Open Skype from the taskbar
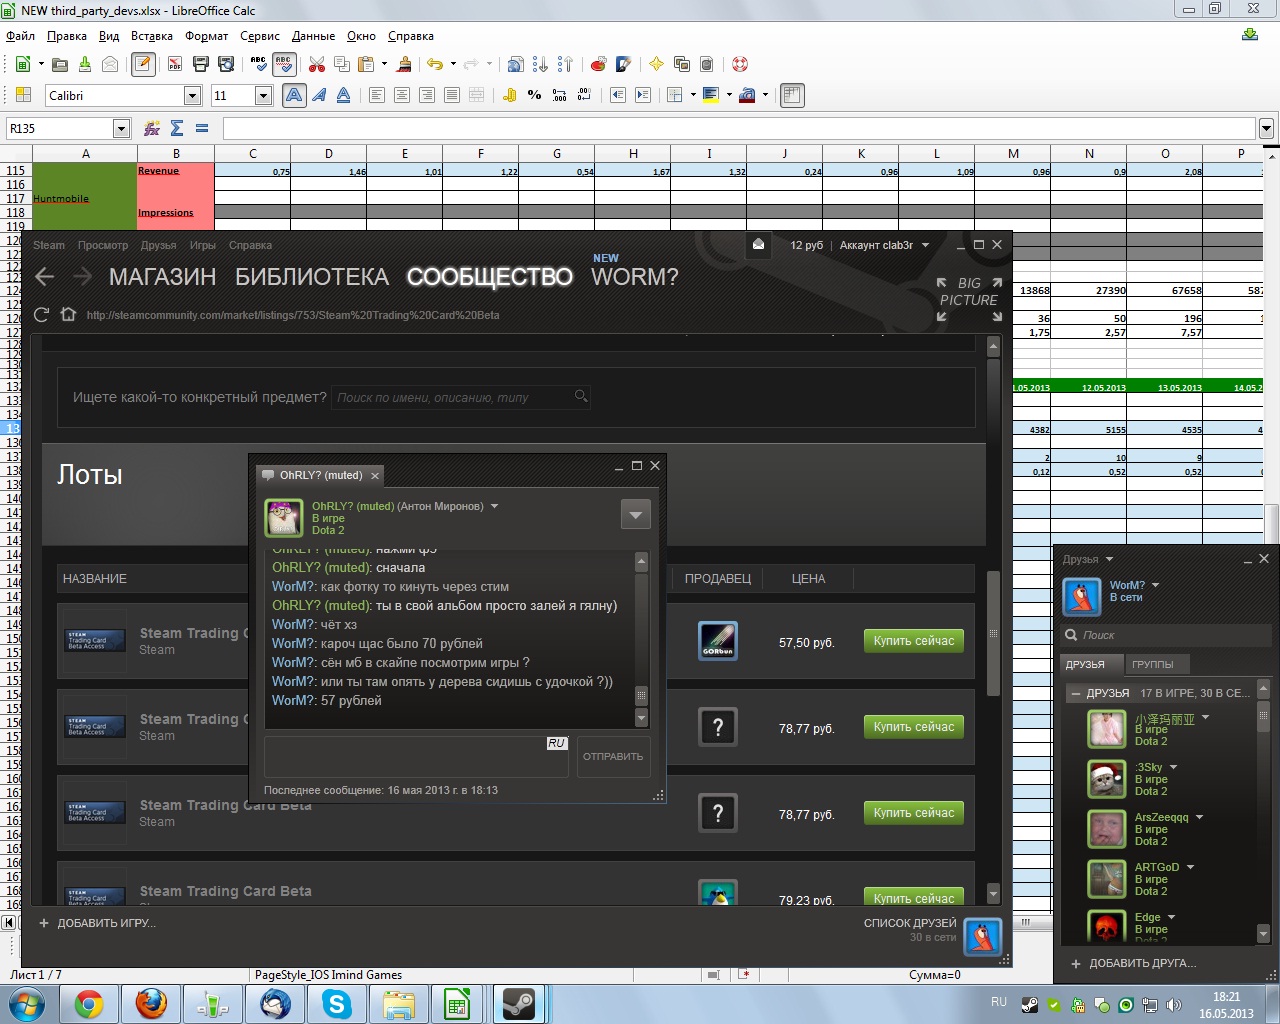Screen dimensions: 1280x1024 click(337, 1003)
